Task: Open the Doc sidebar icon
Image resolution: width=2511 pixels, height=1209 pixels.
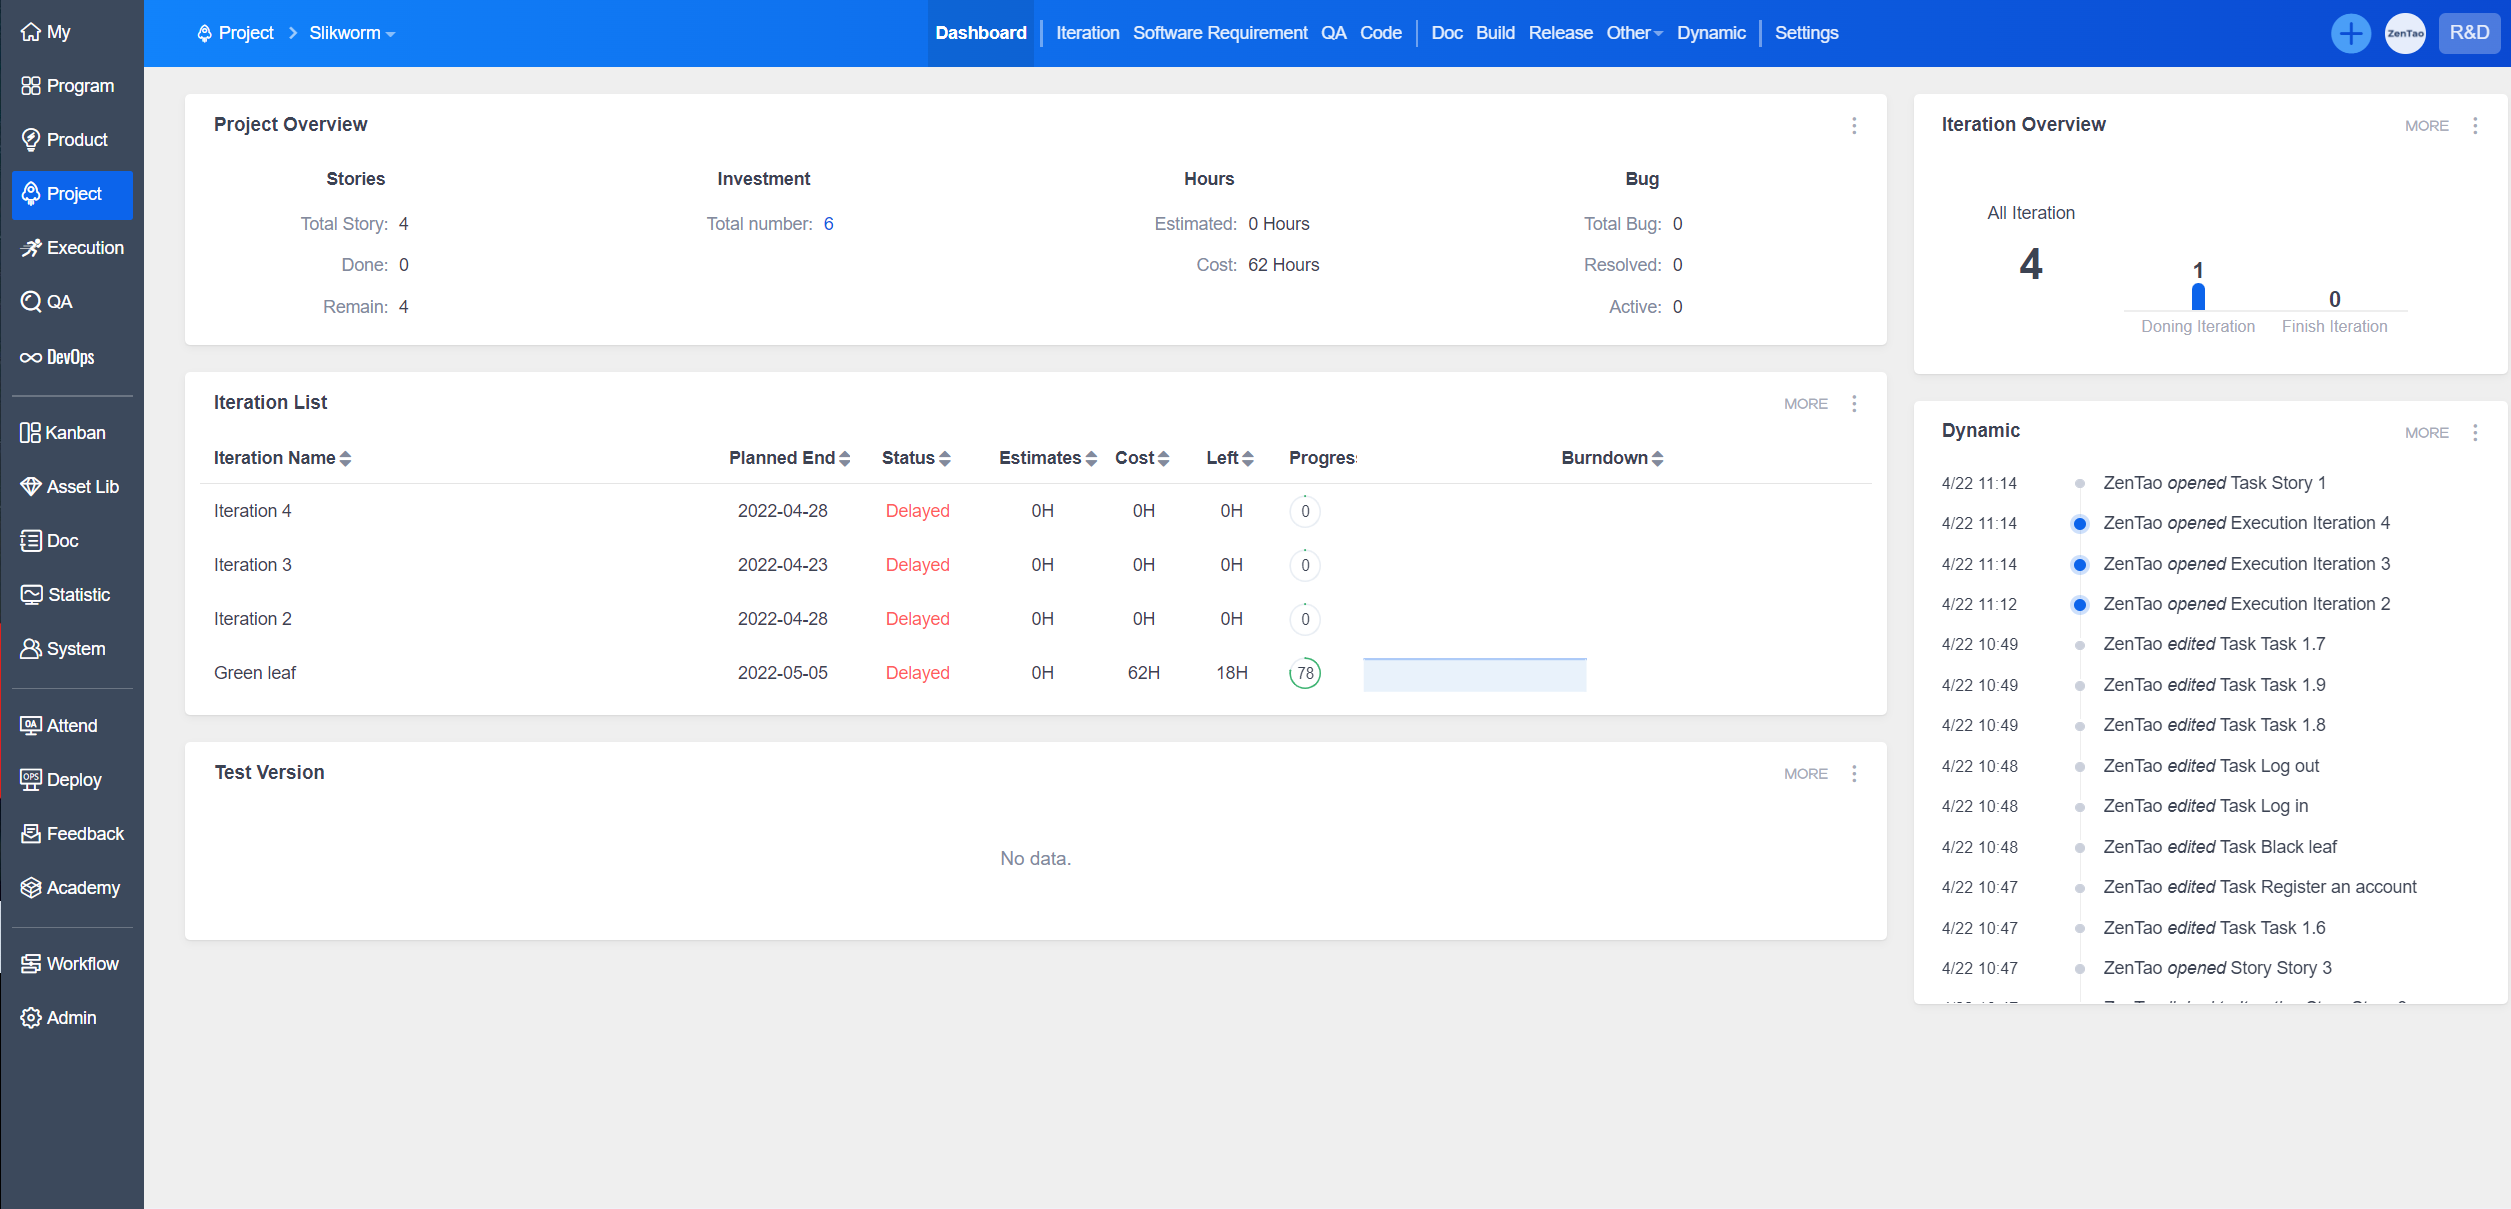Action: pos(31,541)
